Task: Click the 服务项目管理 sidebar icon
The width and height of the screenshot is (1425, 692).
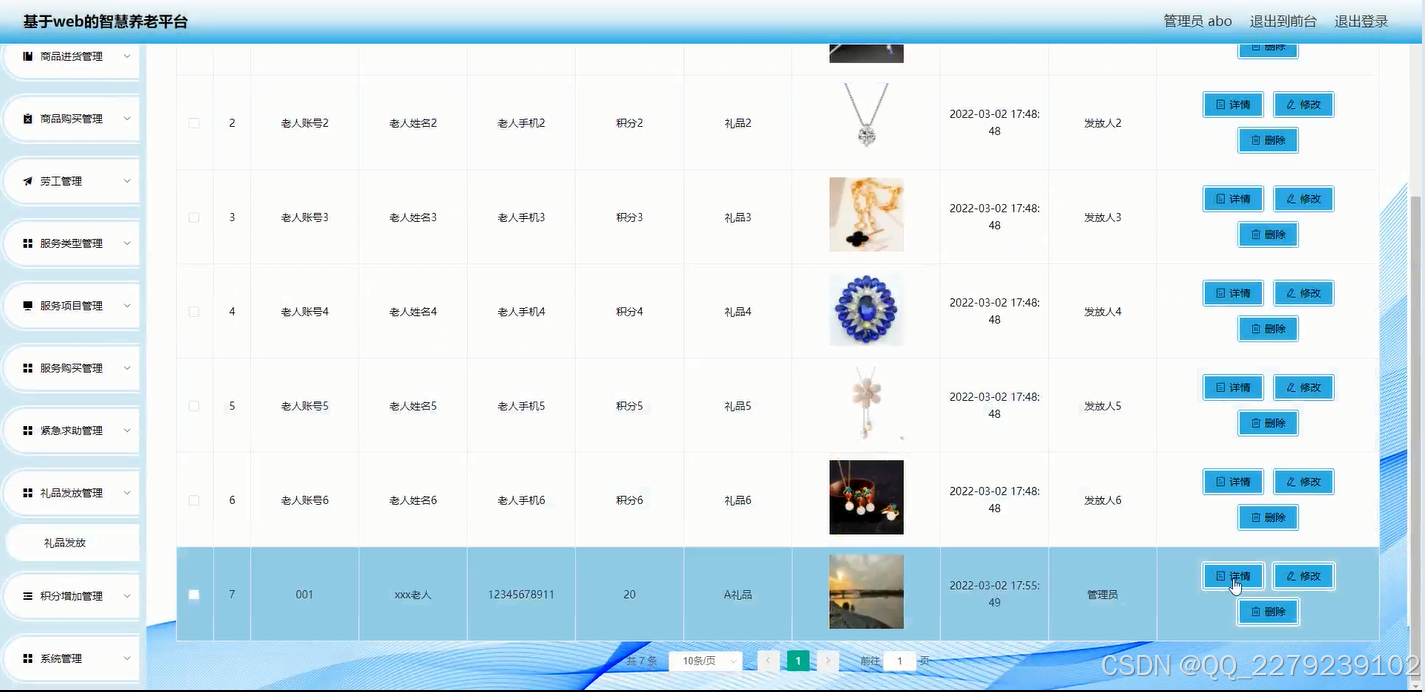Action: tap(29, 305)
